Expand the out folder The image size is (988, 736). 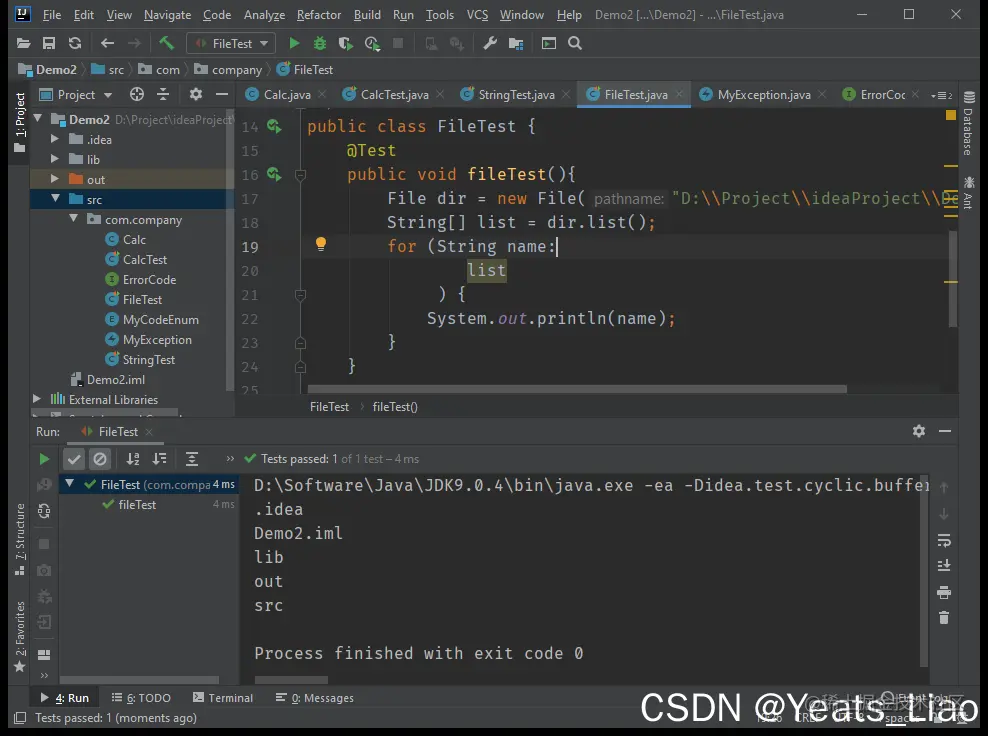pos(55,179)
